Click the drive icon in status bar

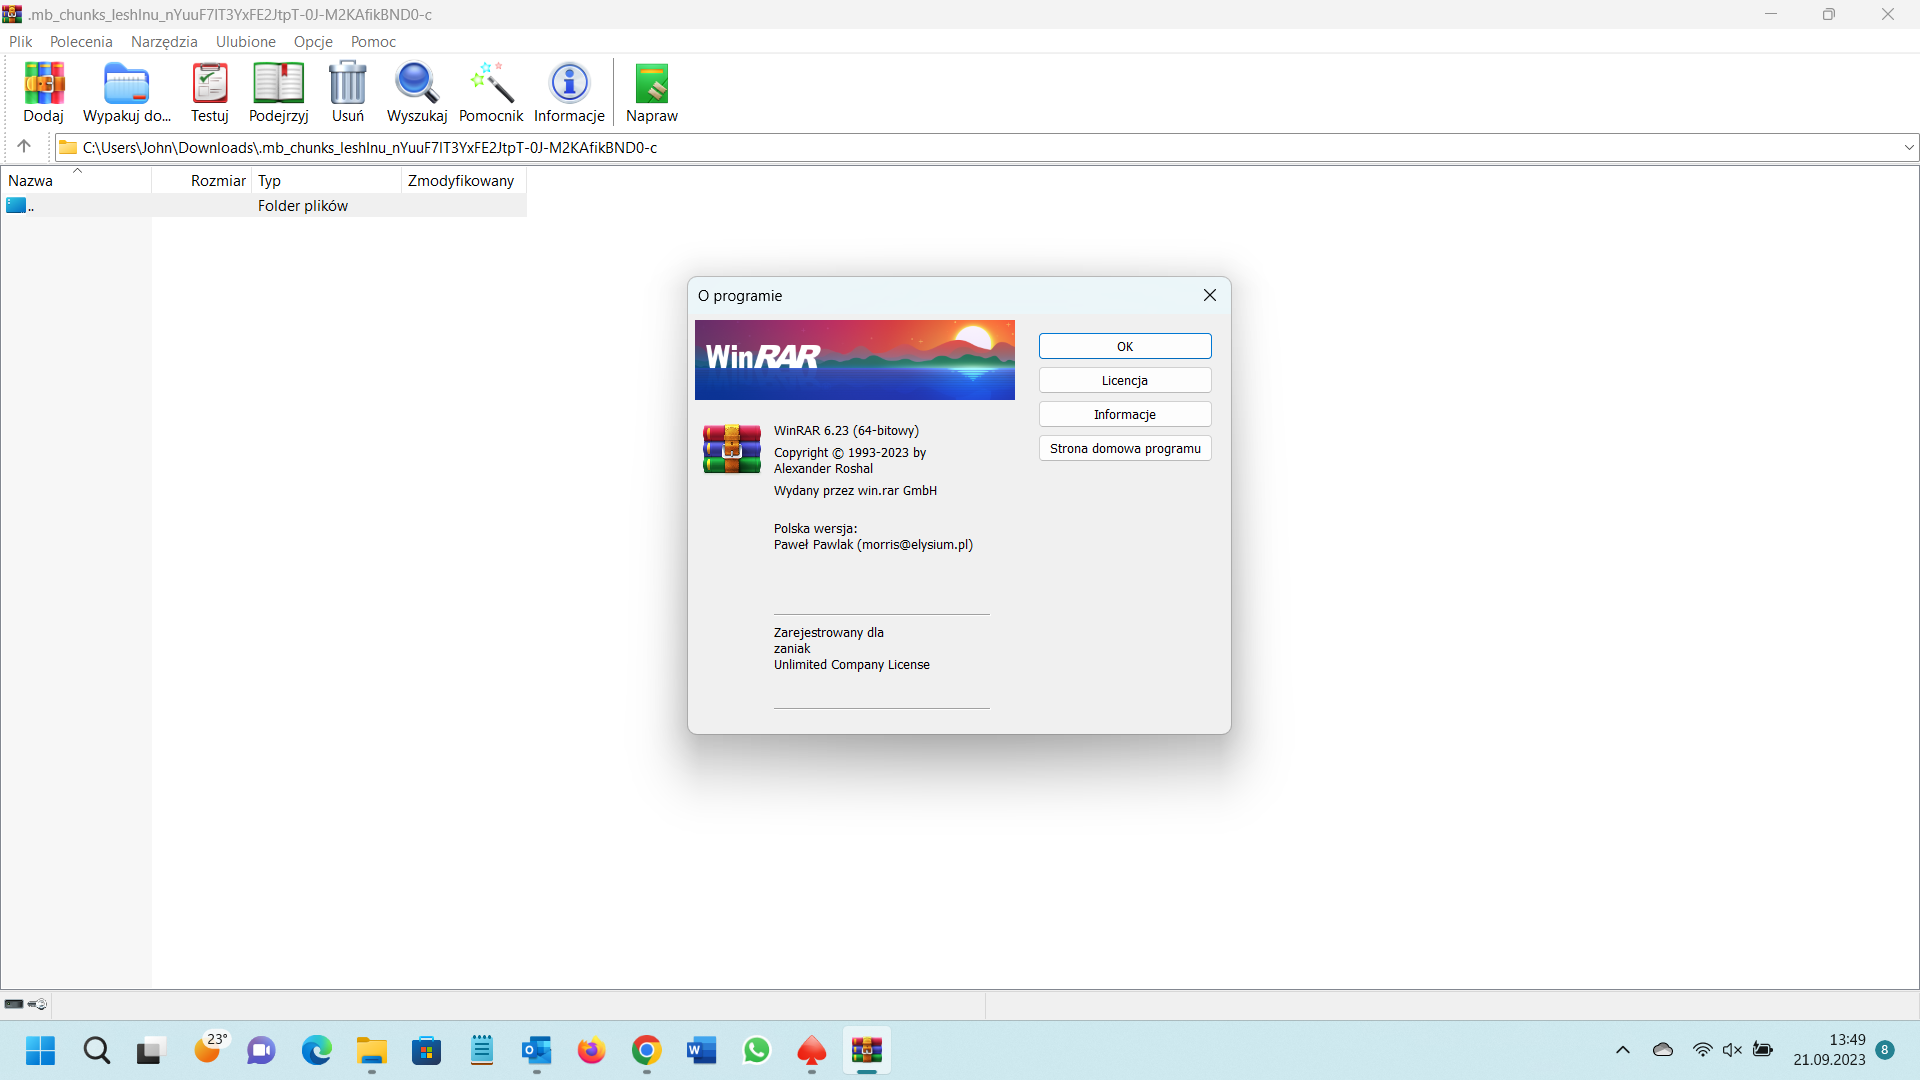pos(14,1004)
